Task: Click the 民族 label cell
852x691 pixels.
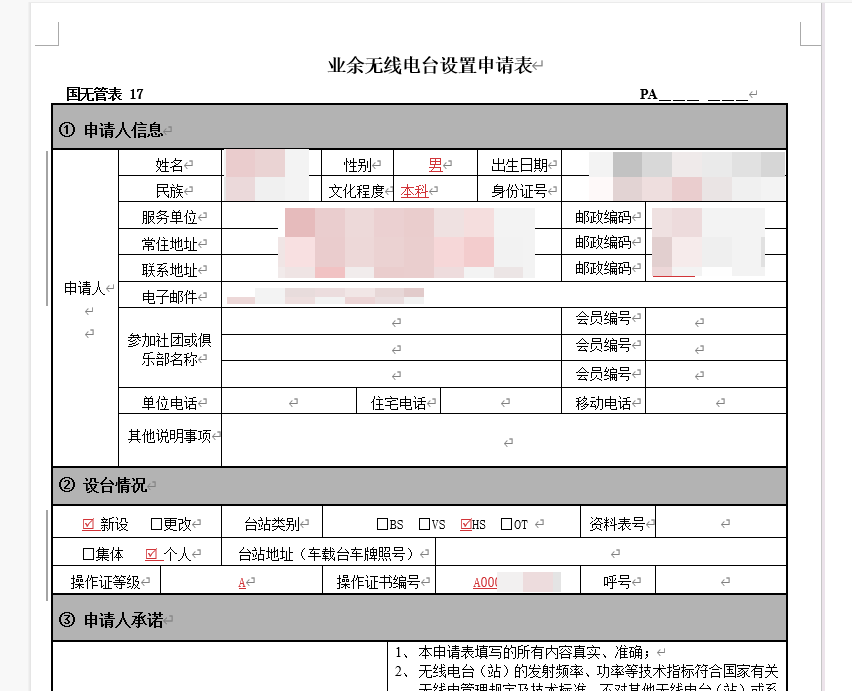Action: 170,191
